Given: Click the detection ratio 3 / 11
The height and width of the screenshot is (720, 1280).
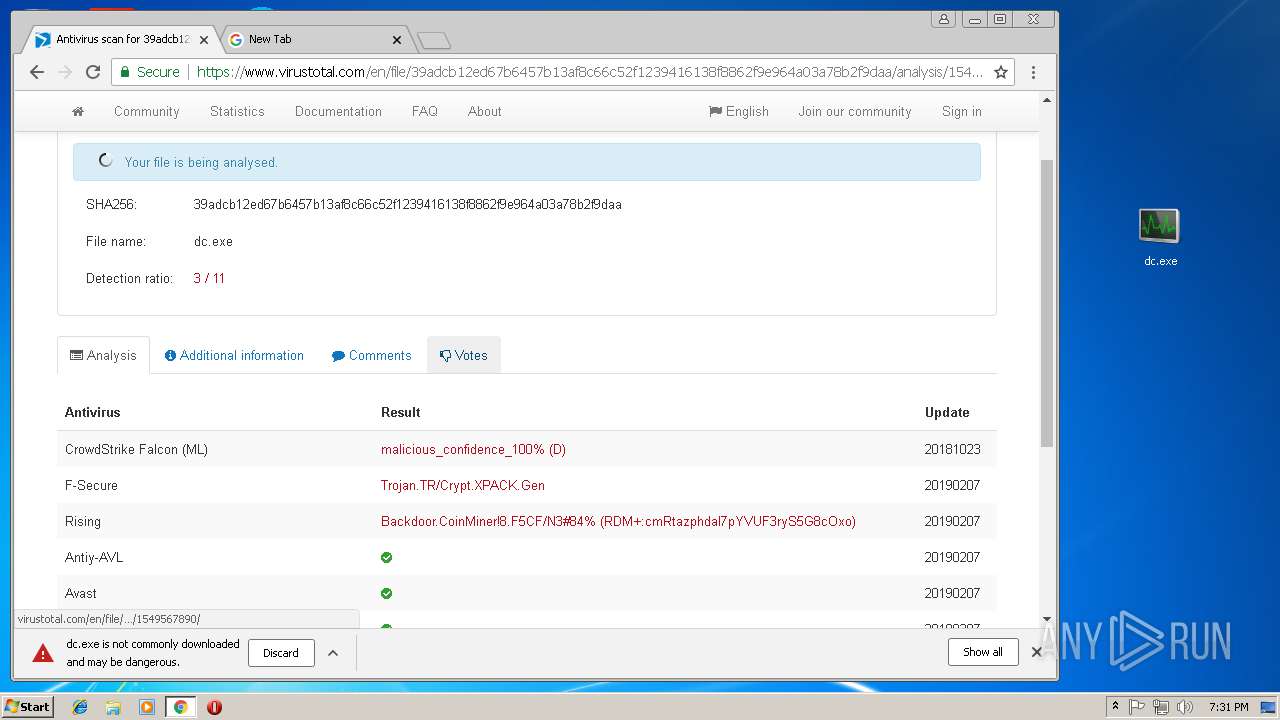Looking at the screenshot, I should click(209, 278).
